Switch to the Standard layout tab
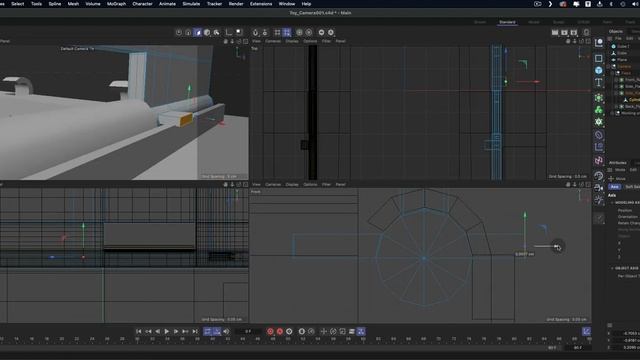Screen dimensions: 640x360 pos(507,22)
